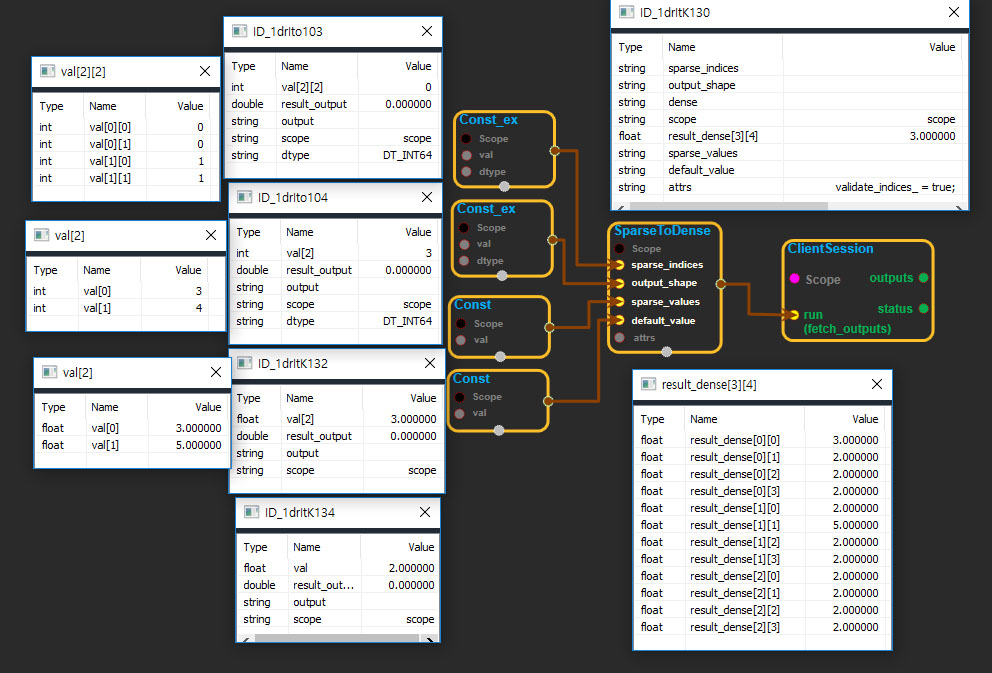
Task: Click the Value column header in result_dense panel
Action: [866, 420]
